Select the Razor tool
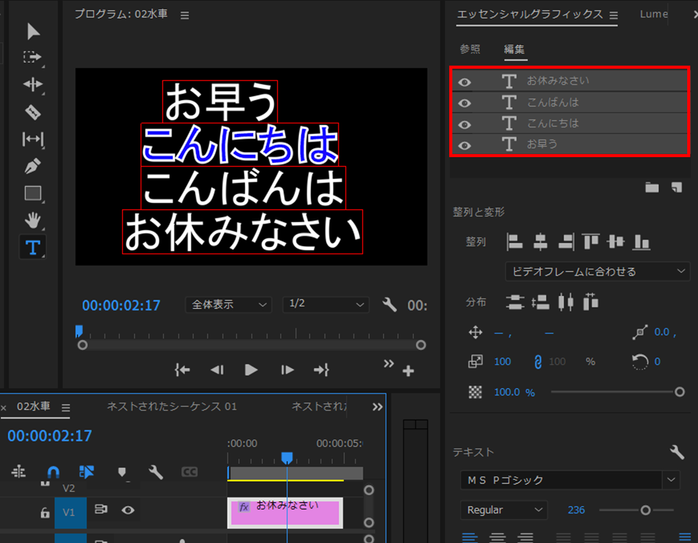Viewport: 698px width, 543px height. (x=33, y=112)
